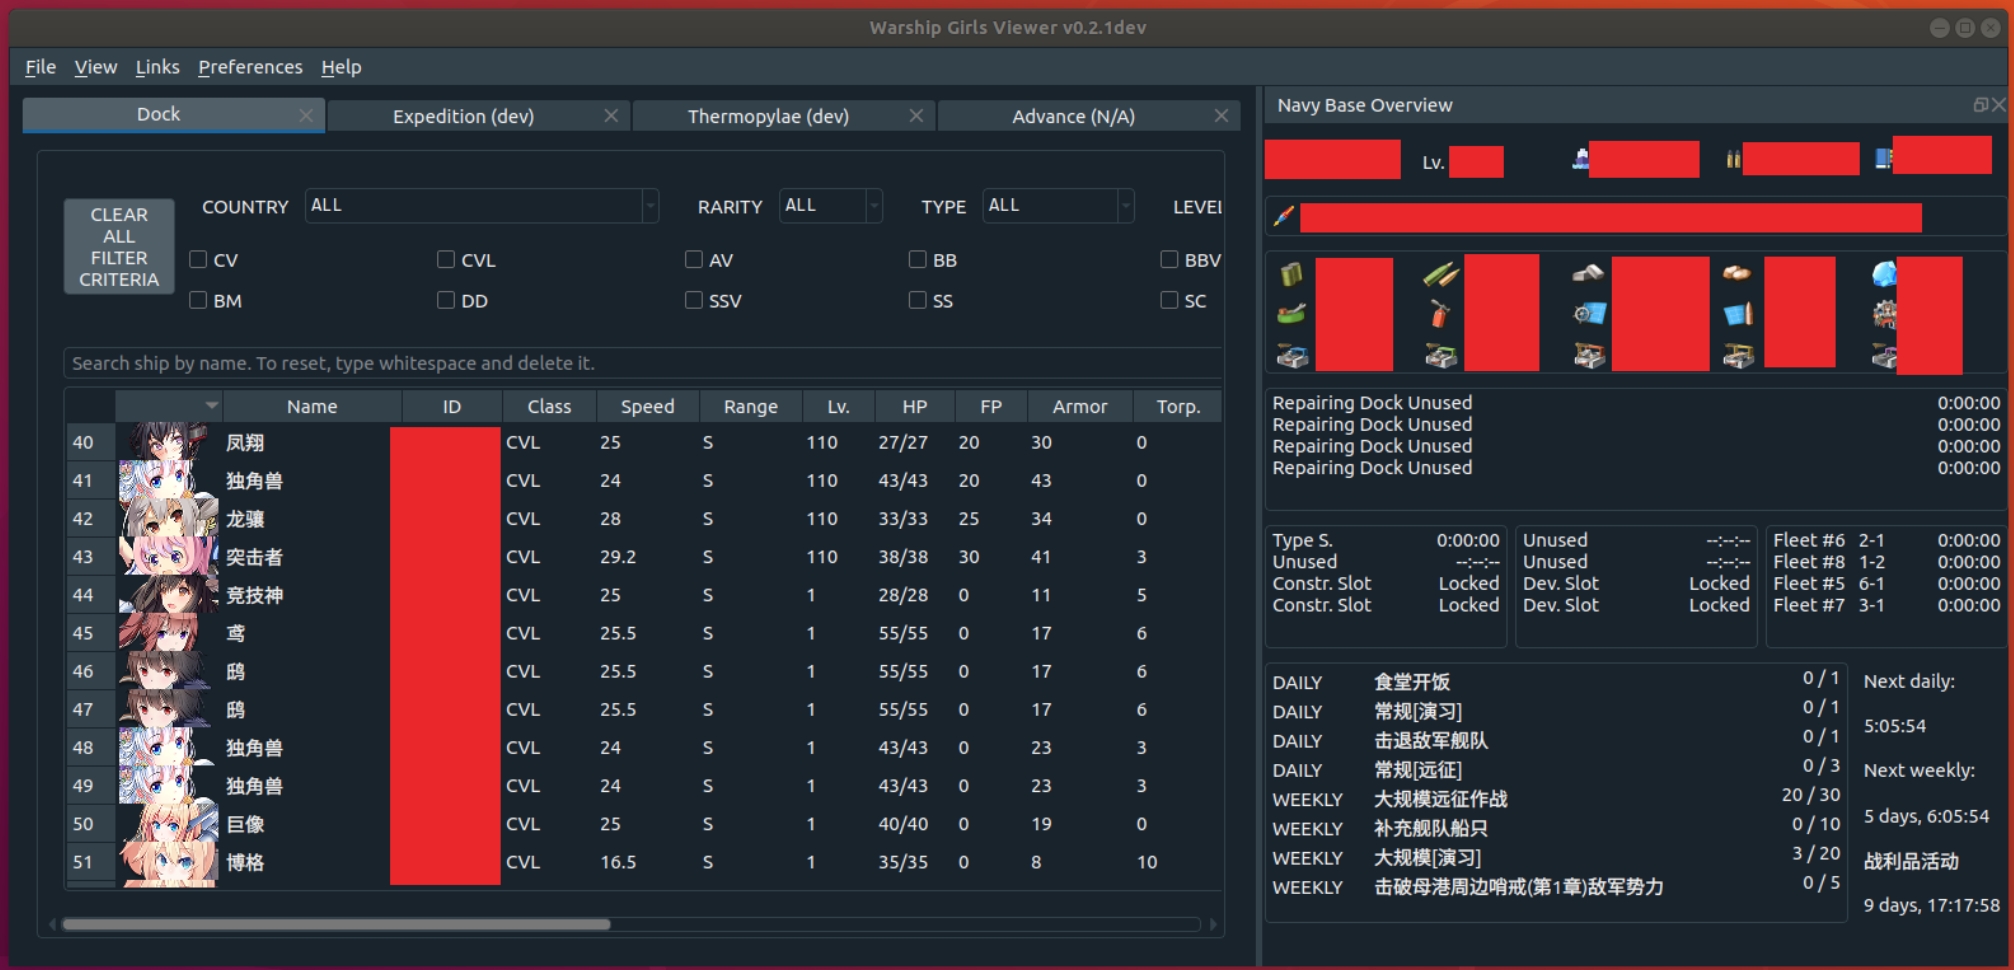Close the Advance (N/A) tab
The image size is (2014, 970).
coord(1221,116)
